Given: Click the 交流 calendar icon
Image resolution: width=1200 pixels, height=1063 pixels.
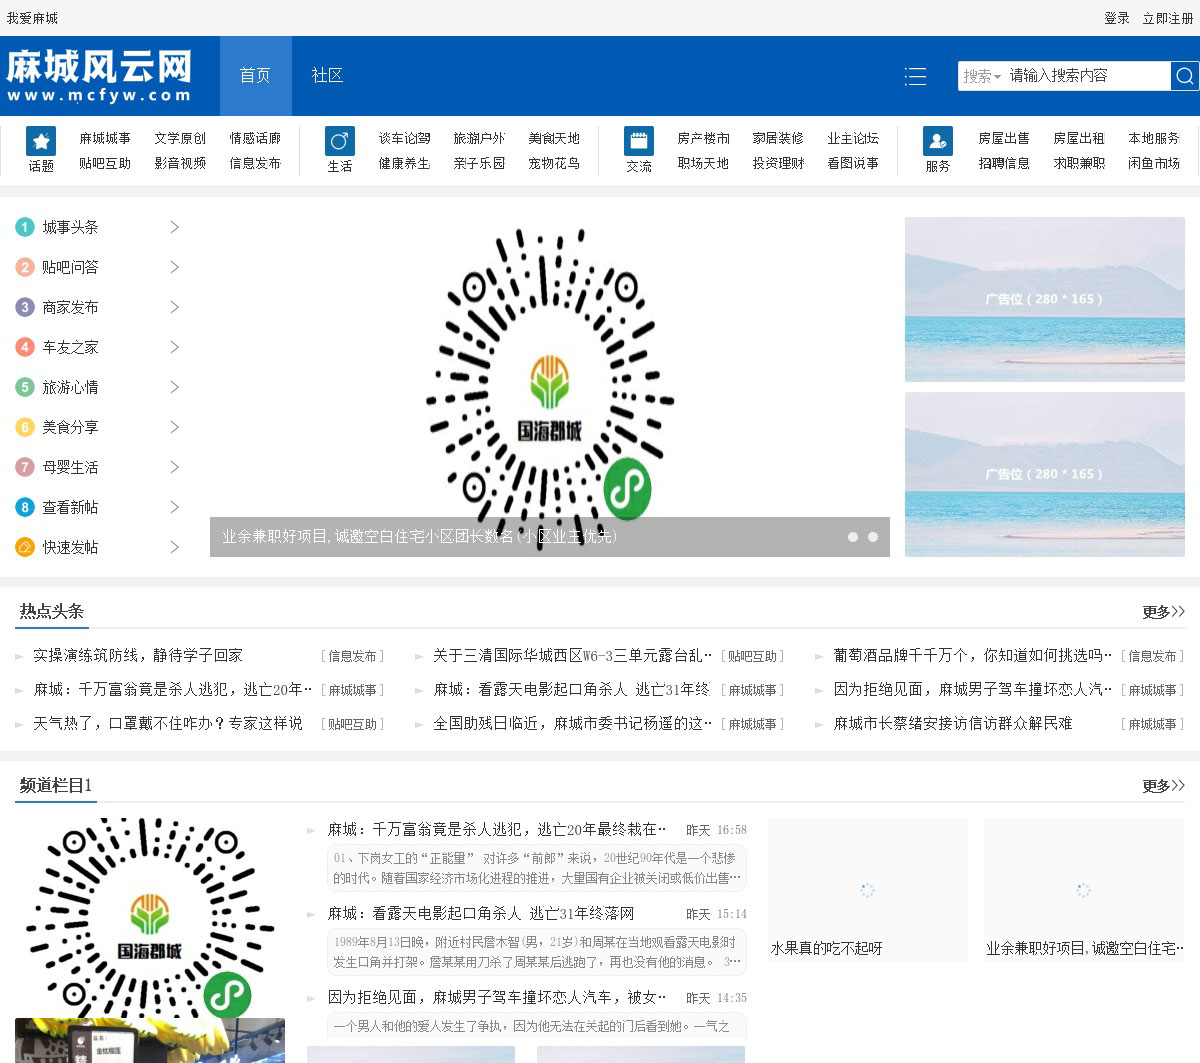Looking at the screenshot, I should coord(639,141).
